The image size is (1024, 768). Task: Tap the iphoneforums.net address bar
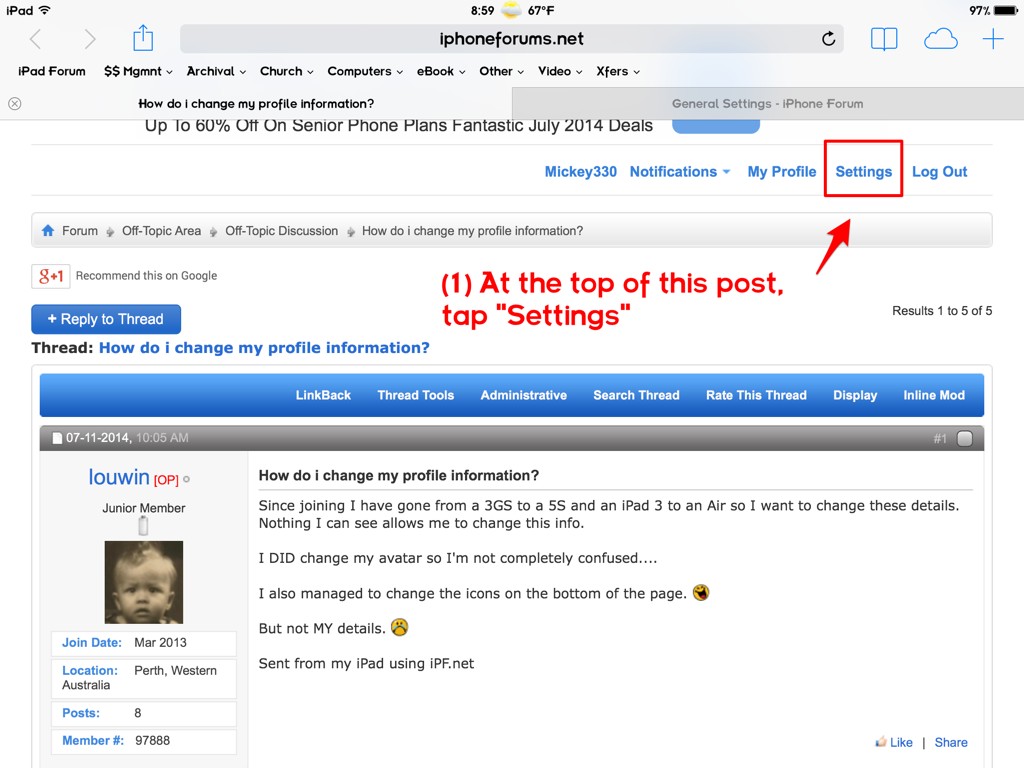511,39
